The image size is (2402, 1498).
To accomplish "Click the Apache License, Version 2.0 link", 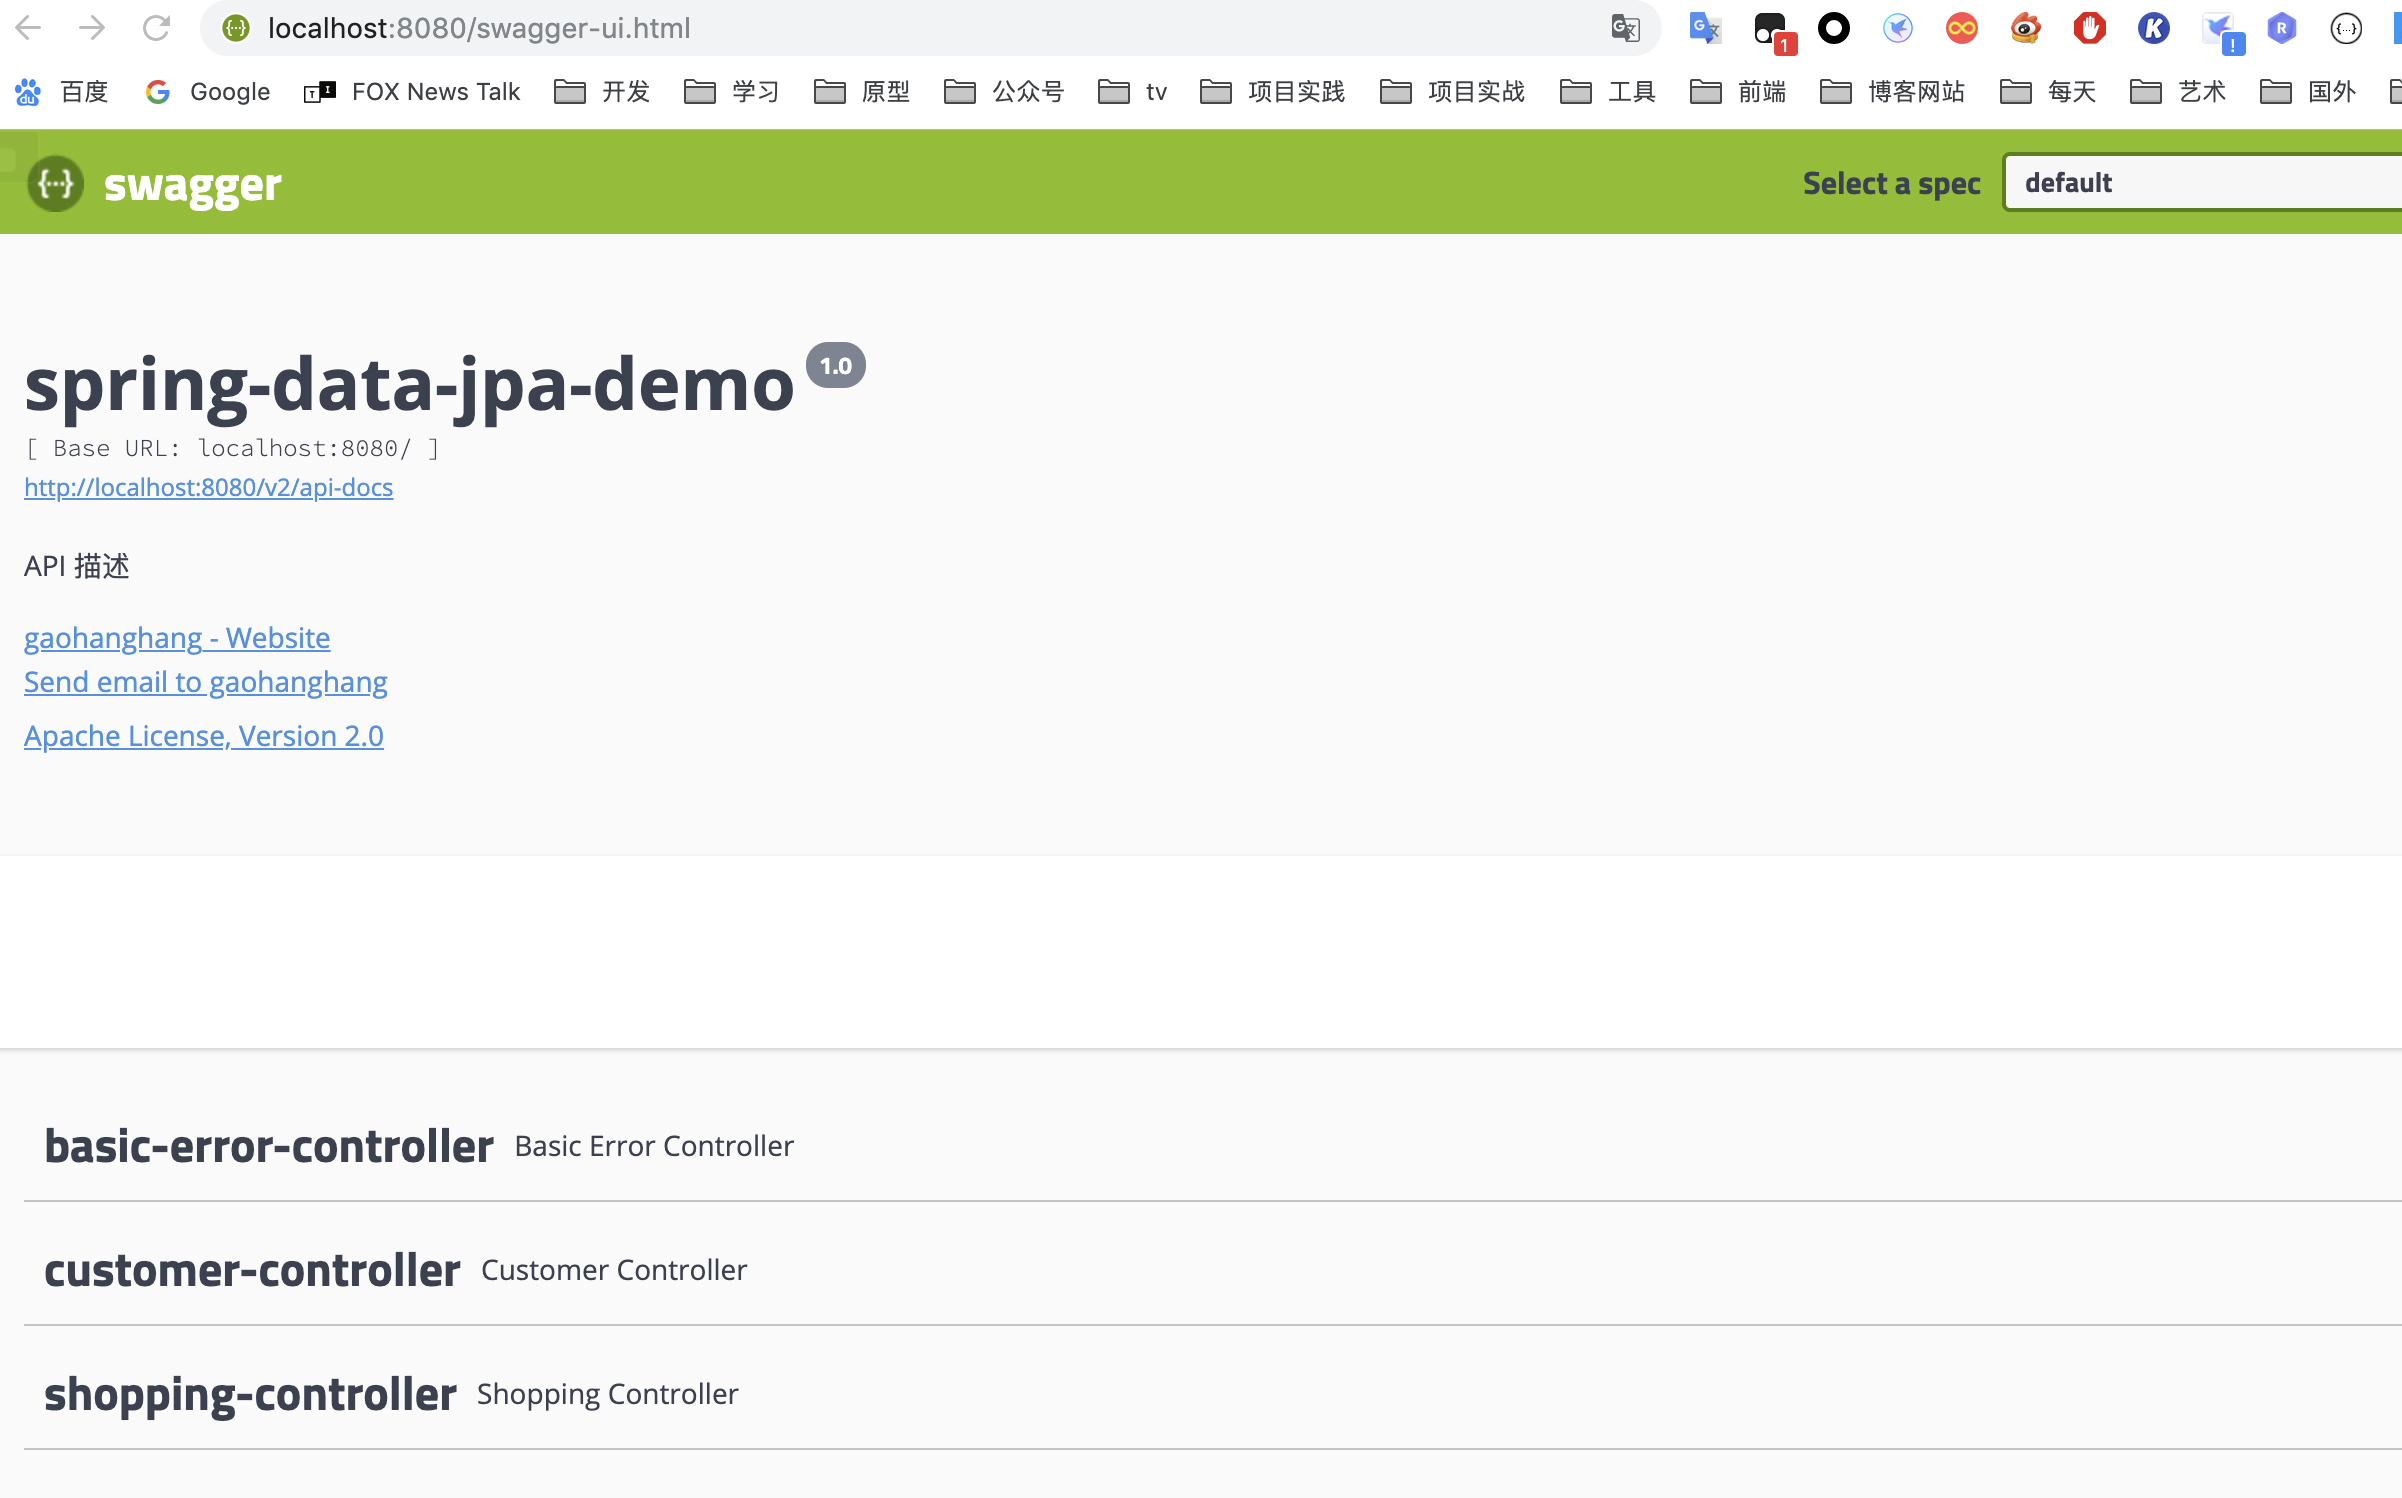I will coord(203,736).
